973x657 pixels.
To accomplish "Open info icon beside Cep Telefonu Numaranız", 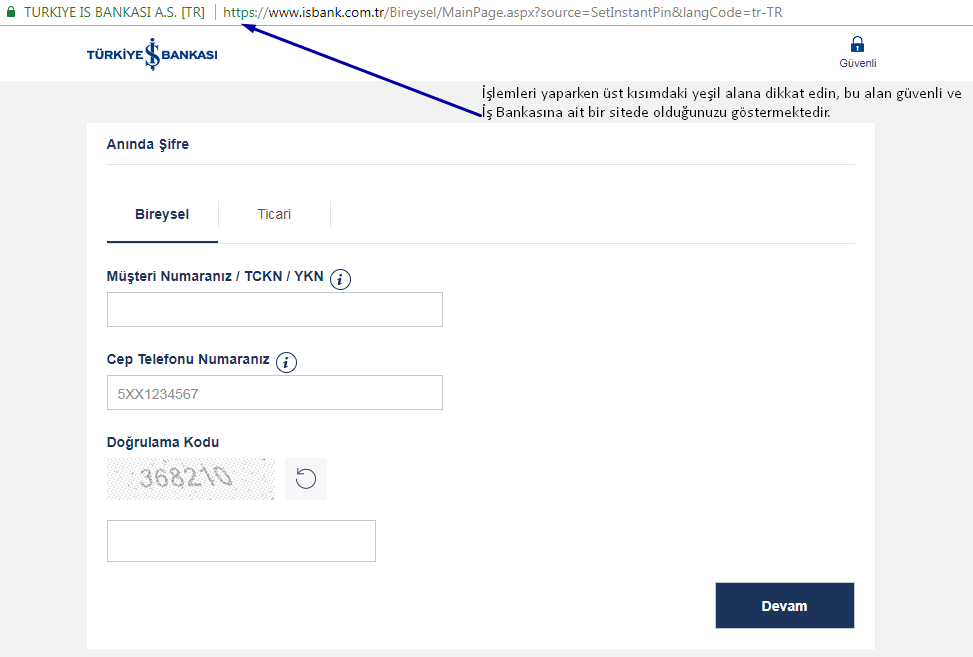I will (x=287, y=362).
